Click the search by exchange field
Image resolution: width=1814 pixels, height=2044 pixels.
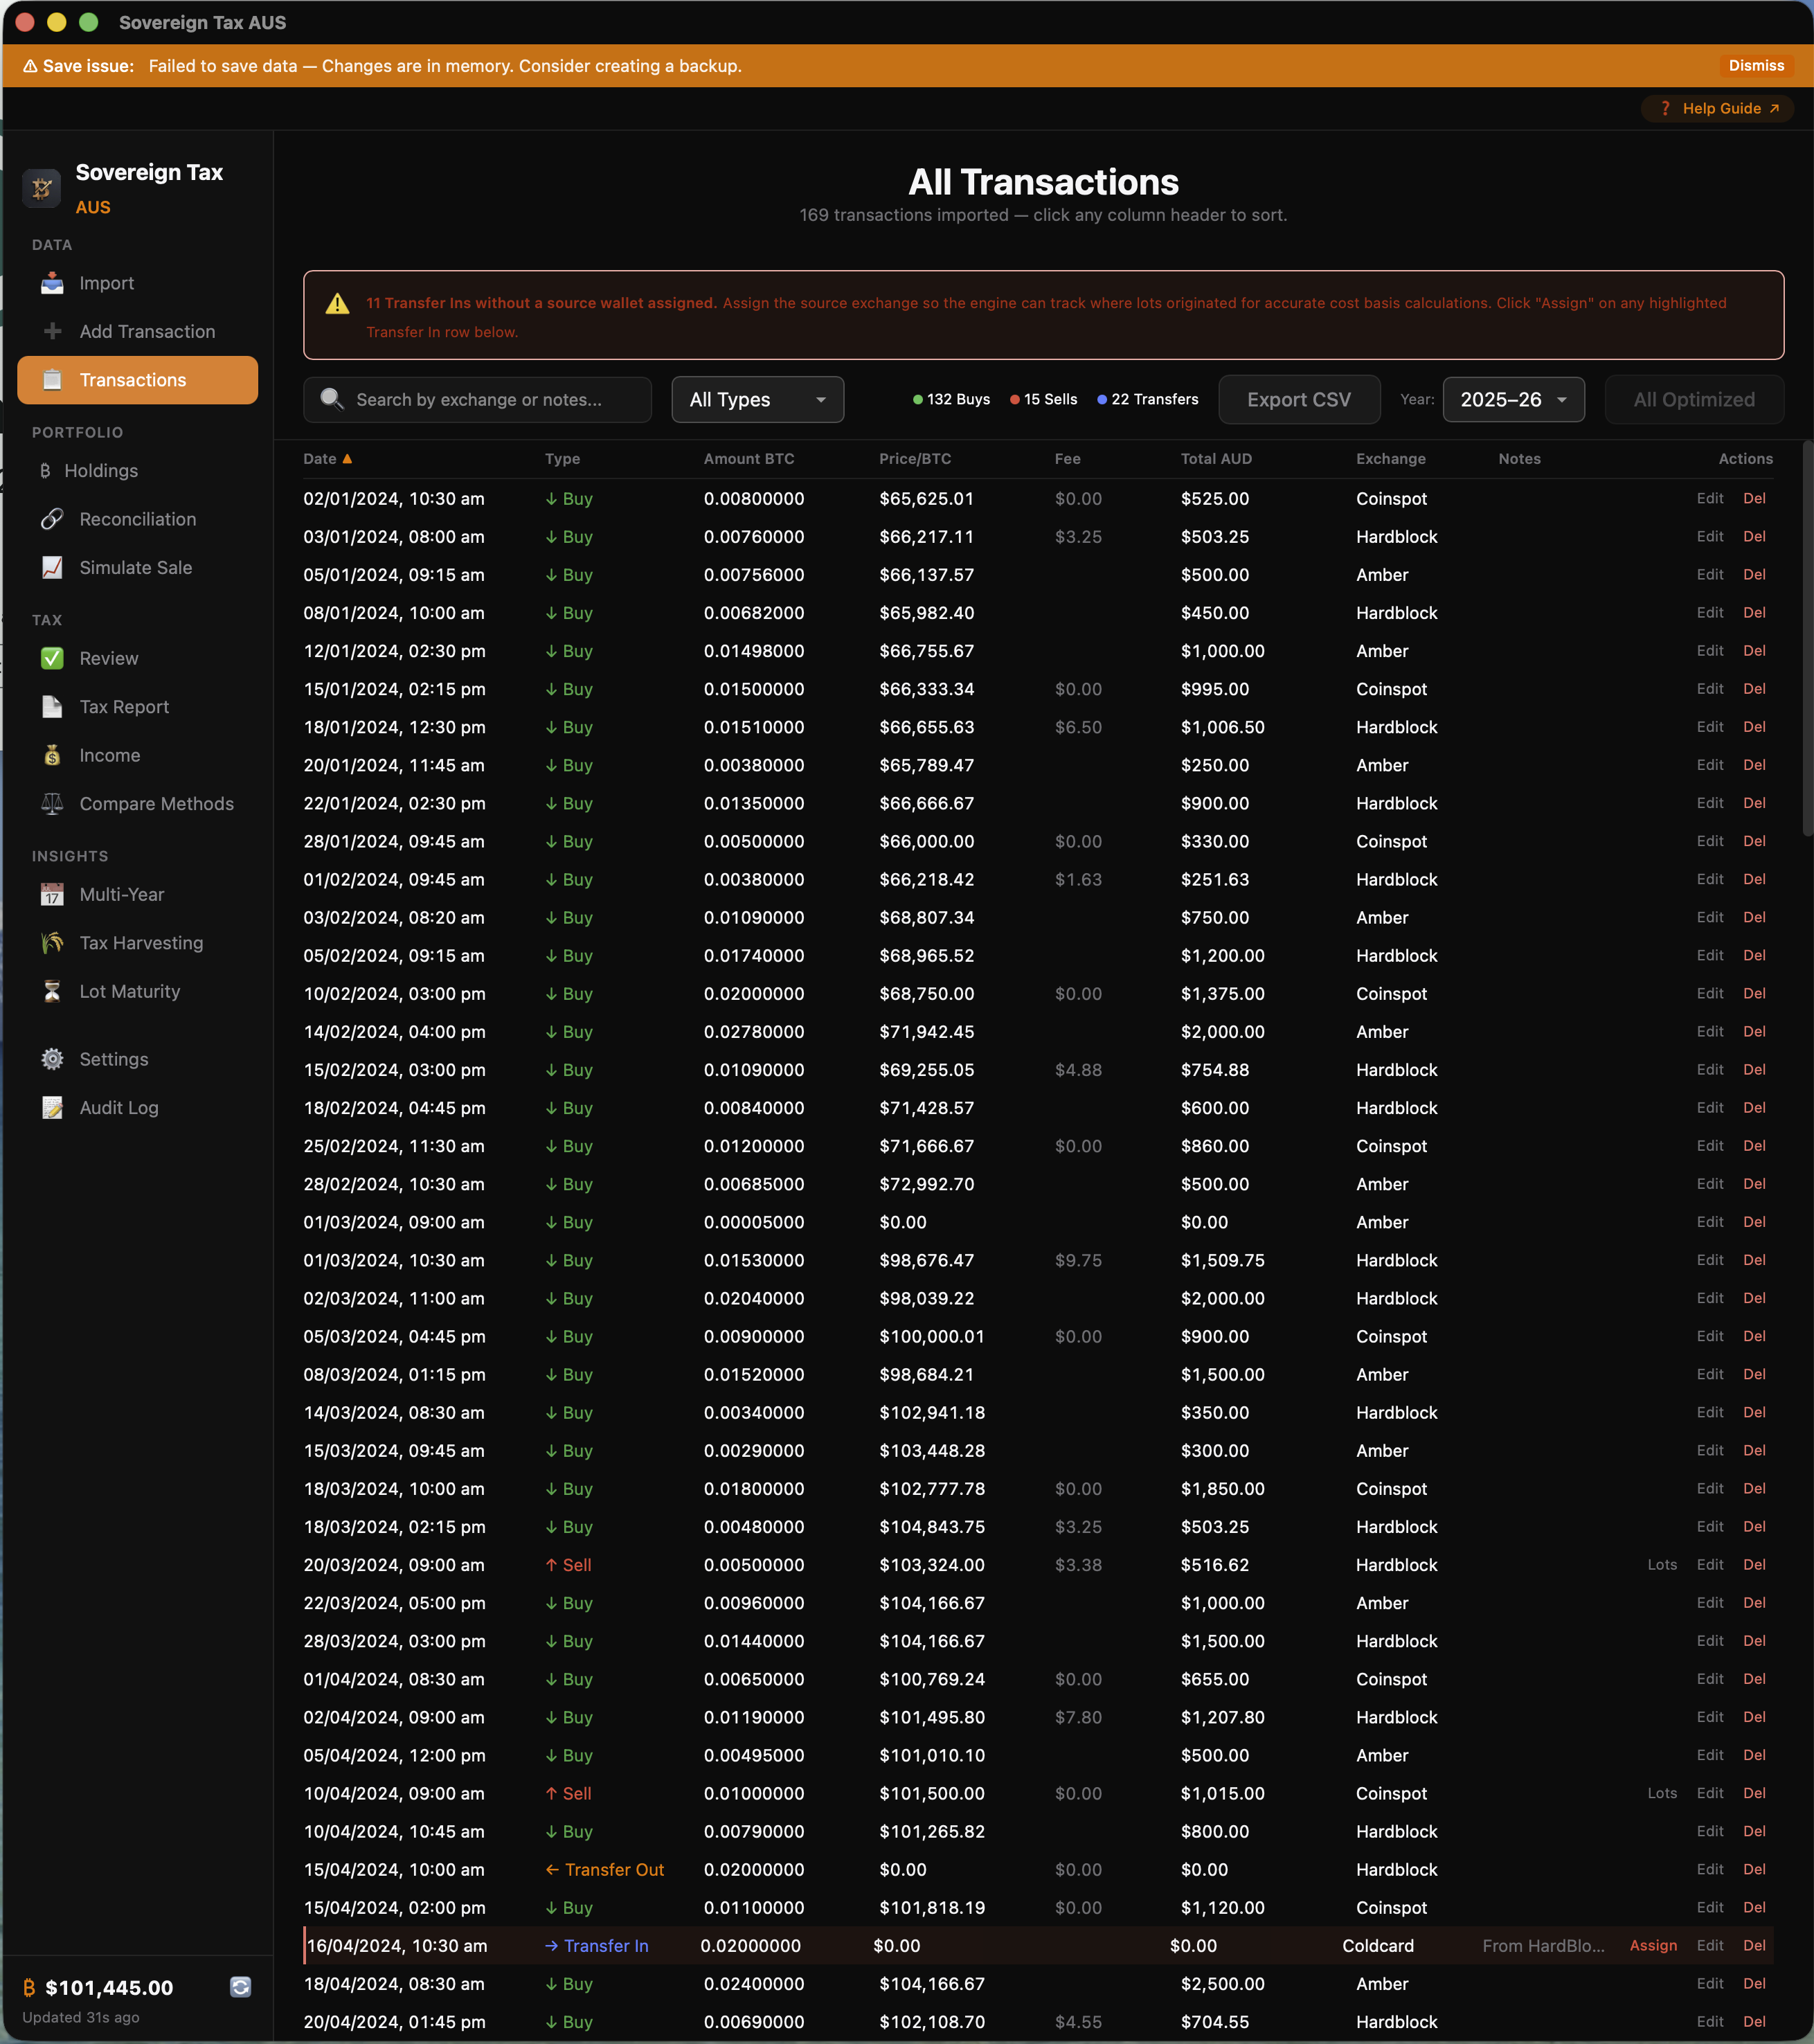tap(477, 399)
